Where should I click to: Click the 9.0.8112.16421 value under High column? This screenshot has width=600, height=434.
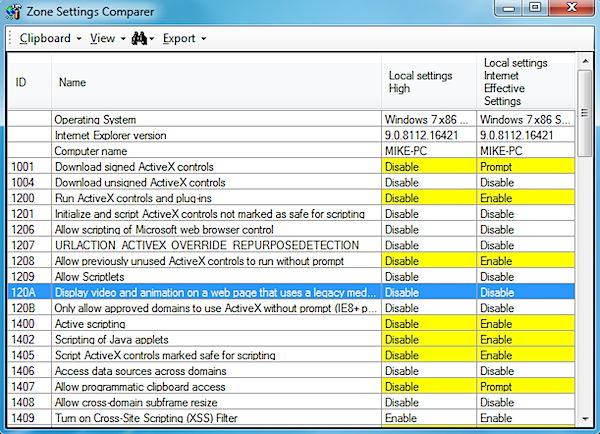point(429,135)
